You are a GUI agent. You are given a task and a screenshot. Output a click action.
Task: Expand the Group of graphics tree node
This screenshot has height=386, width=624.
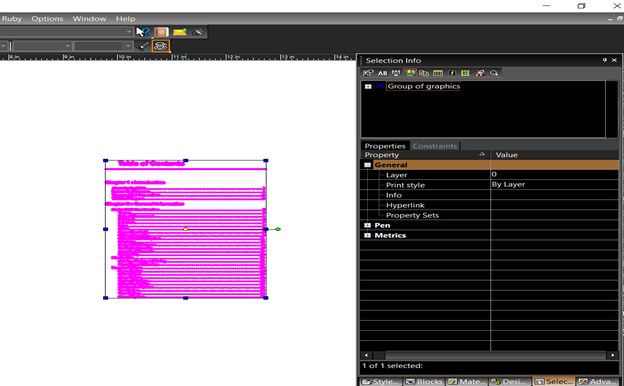tap(368, 86)
